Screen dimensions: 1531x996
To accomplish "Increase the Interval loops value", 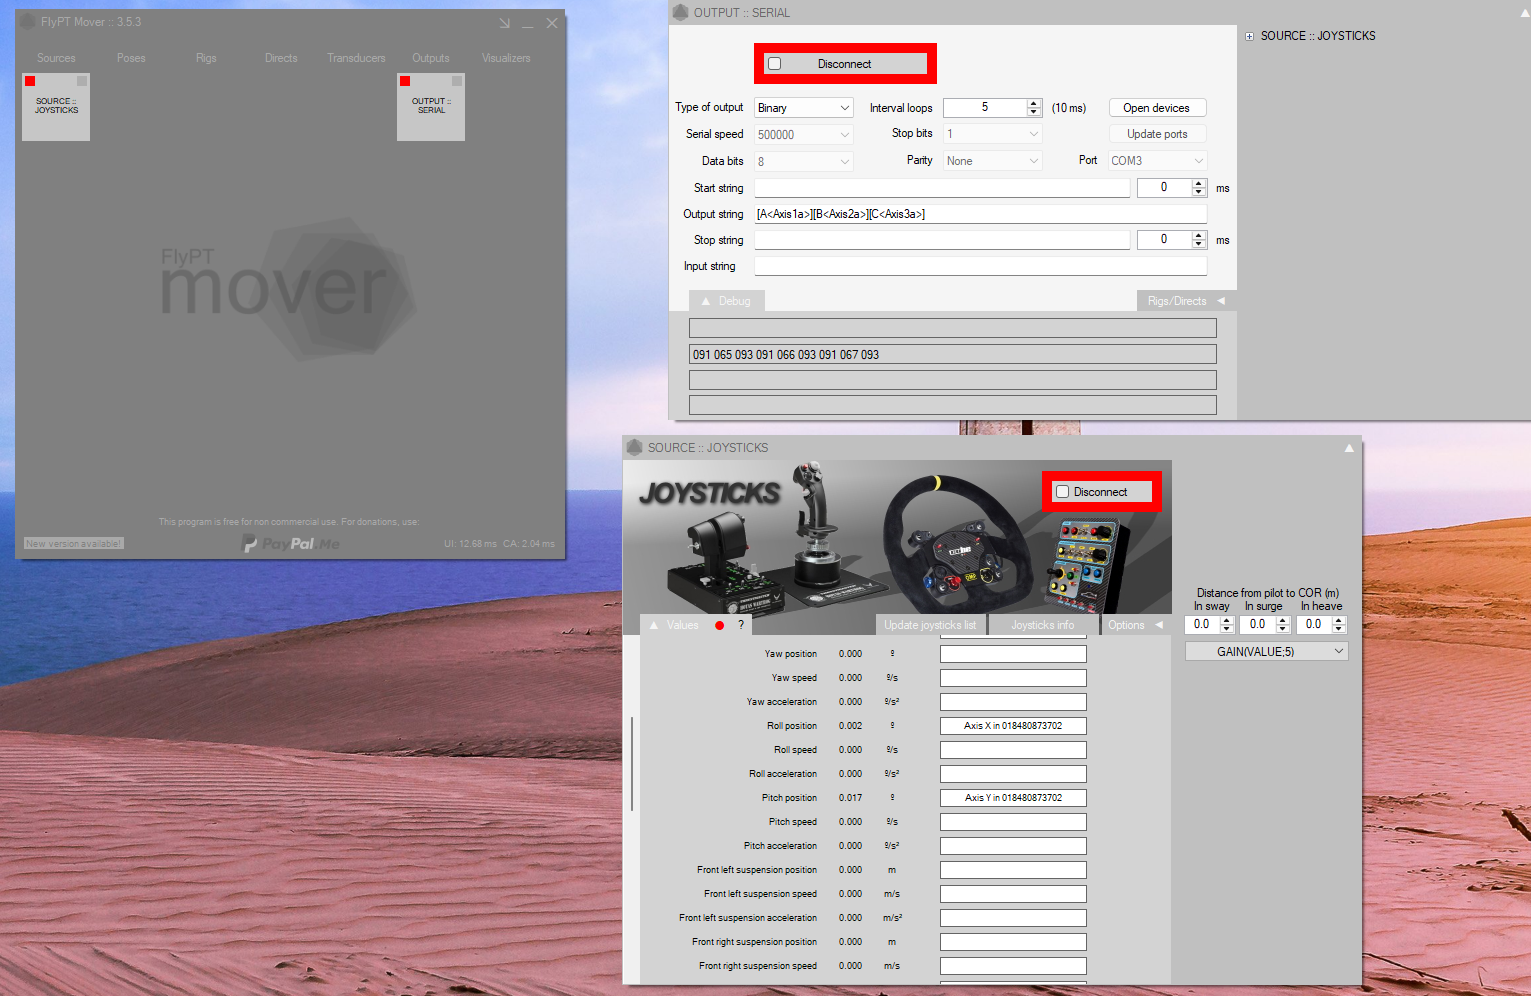I will click(1035, 103).
